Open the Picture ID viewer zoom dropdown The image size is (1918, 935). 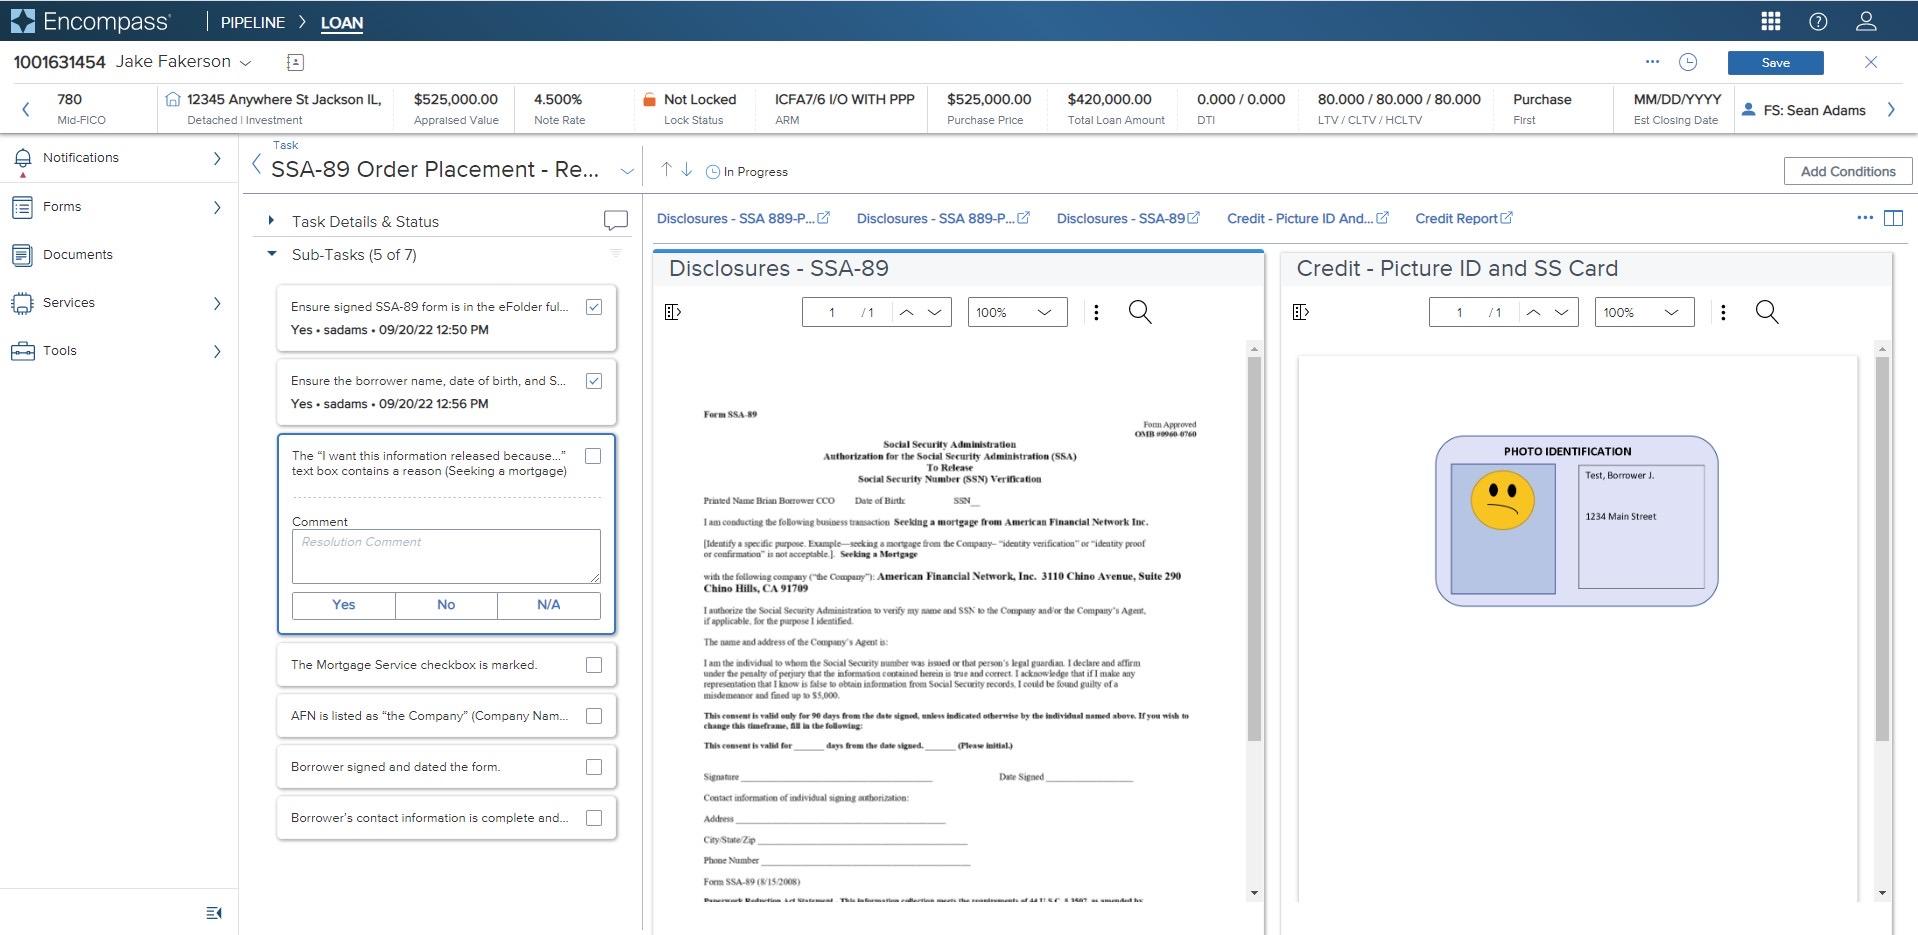point(1644,312)
